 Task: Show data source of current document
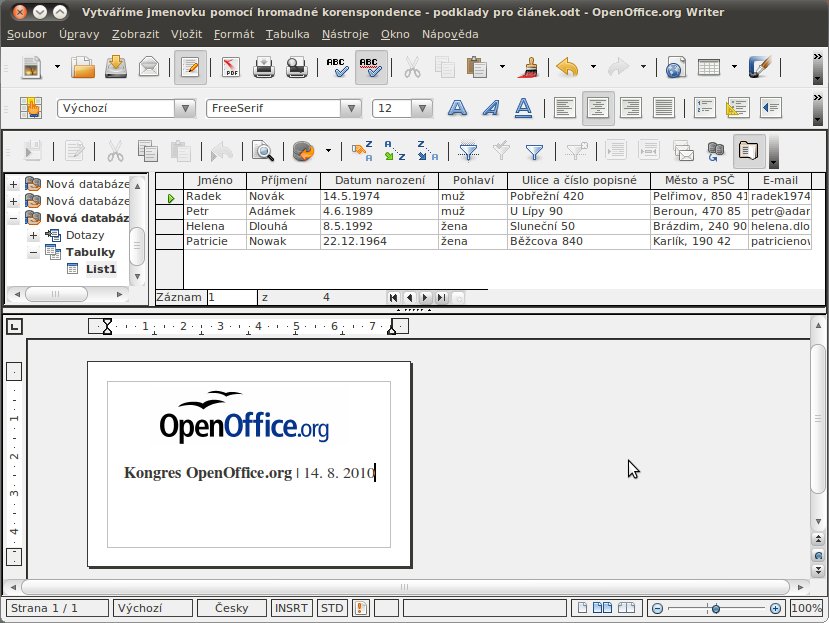coord(716,151)
